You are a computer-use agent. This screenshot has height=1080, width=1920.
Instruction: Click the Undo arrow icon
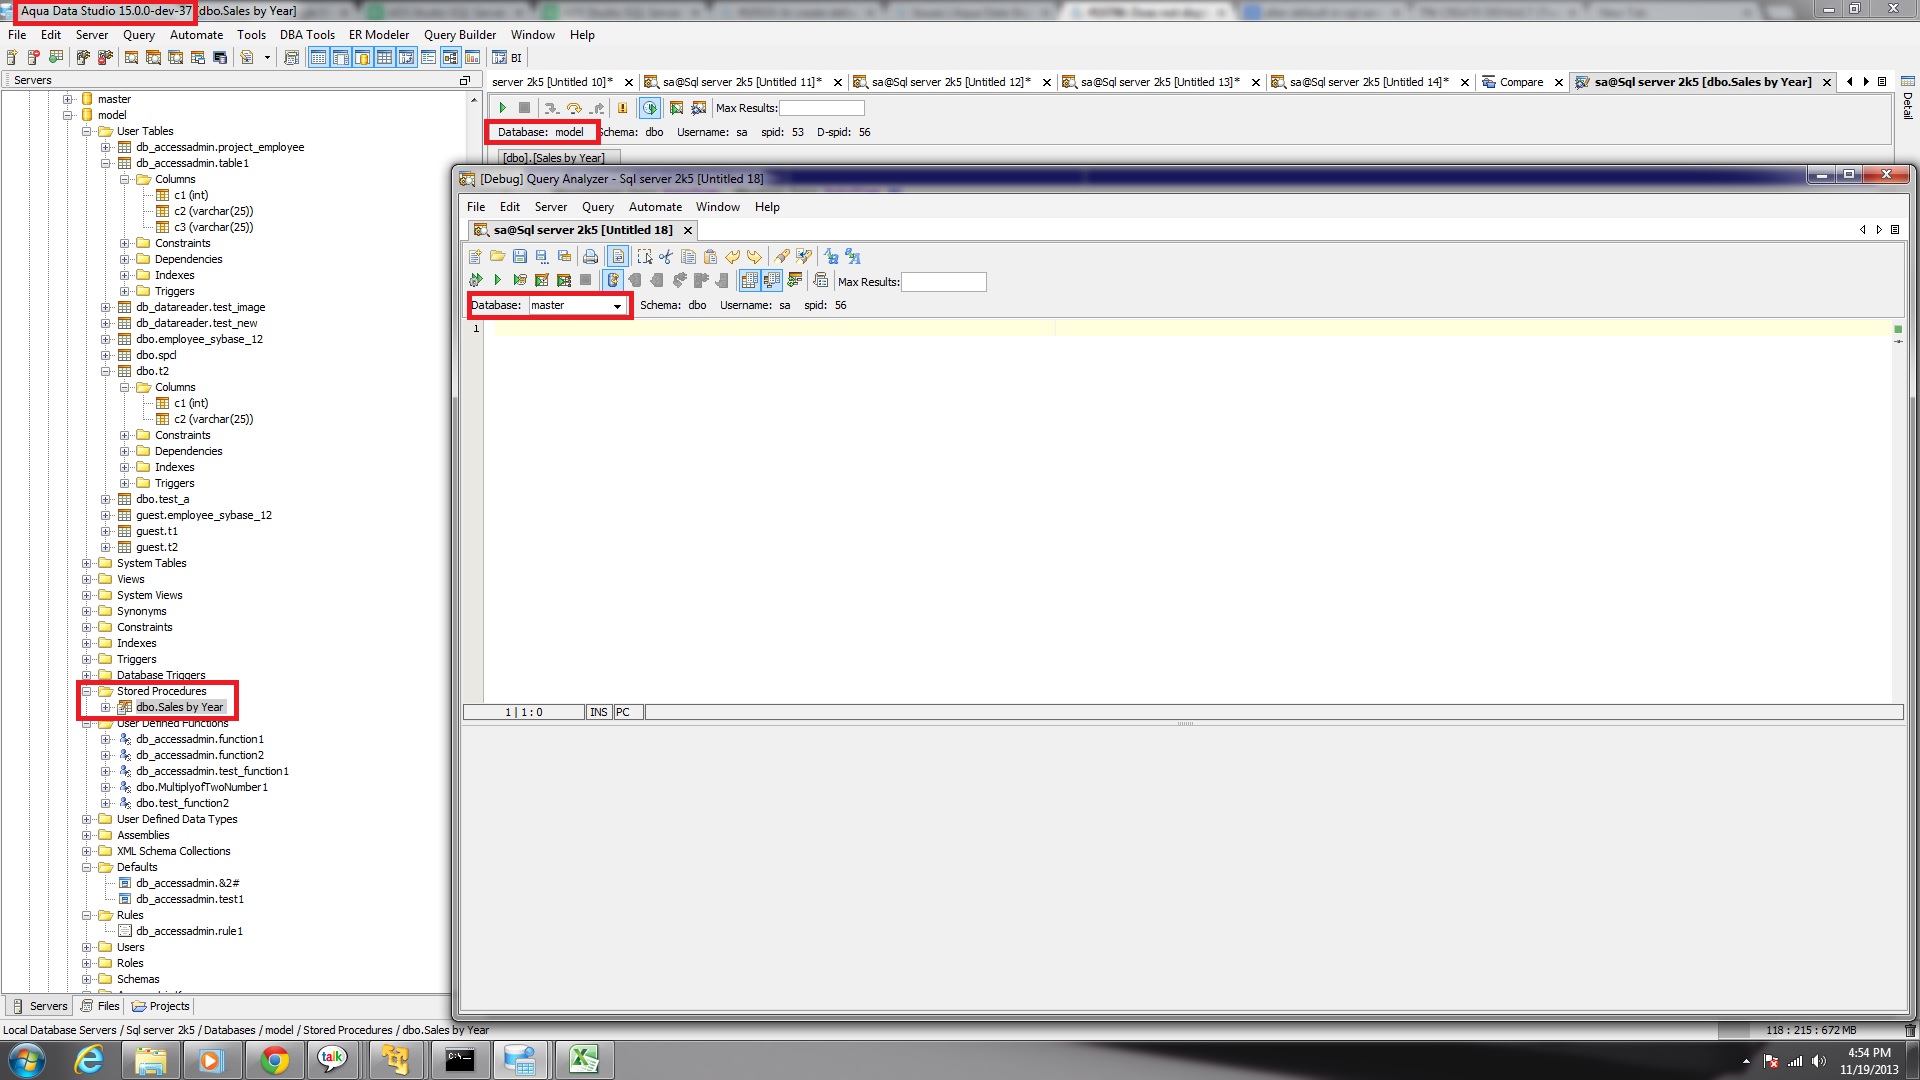[x=732, y=257]
